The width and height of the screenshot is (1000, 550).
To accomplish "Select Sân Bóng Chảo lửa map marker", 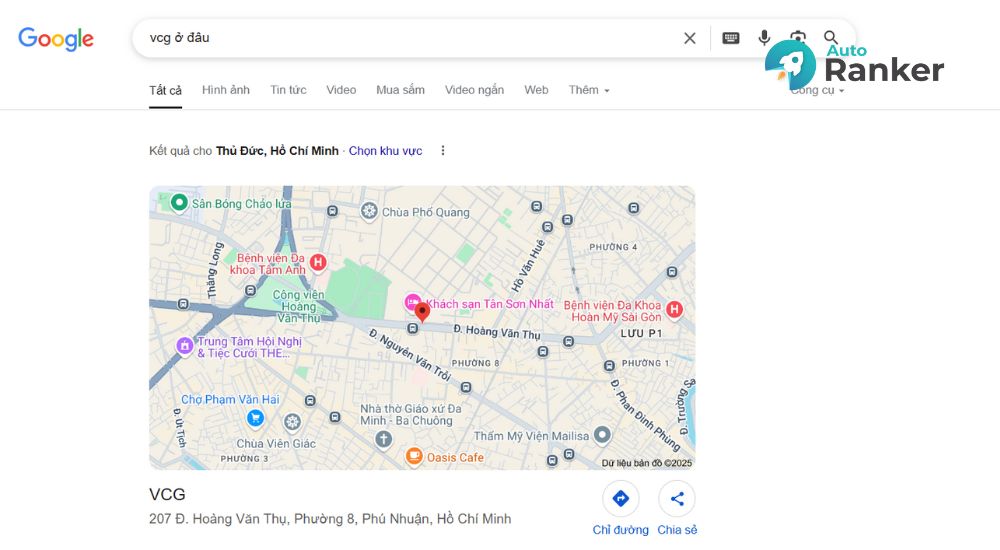I will 179,203.
